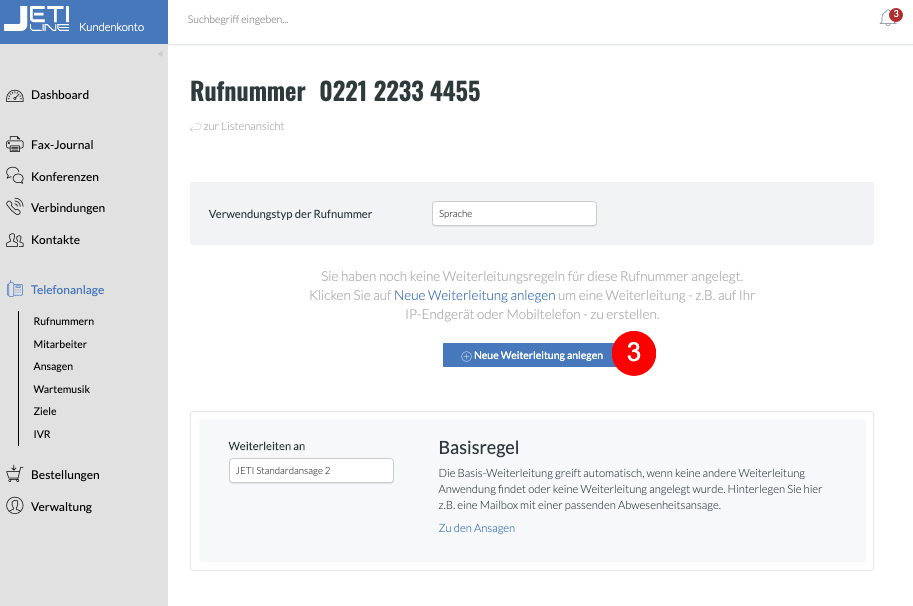Click the Dashboard speedometer icon
The image size is (913, 606).
click(14, 96)
